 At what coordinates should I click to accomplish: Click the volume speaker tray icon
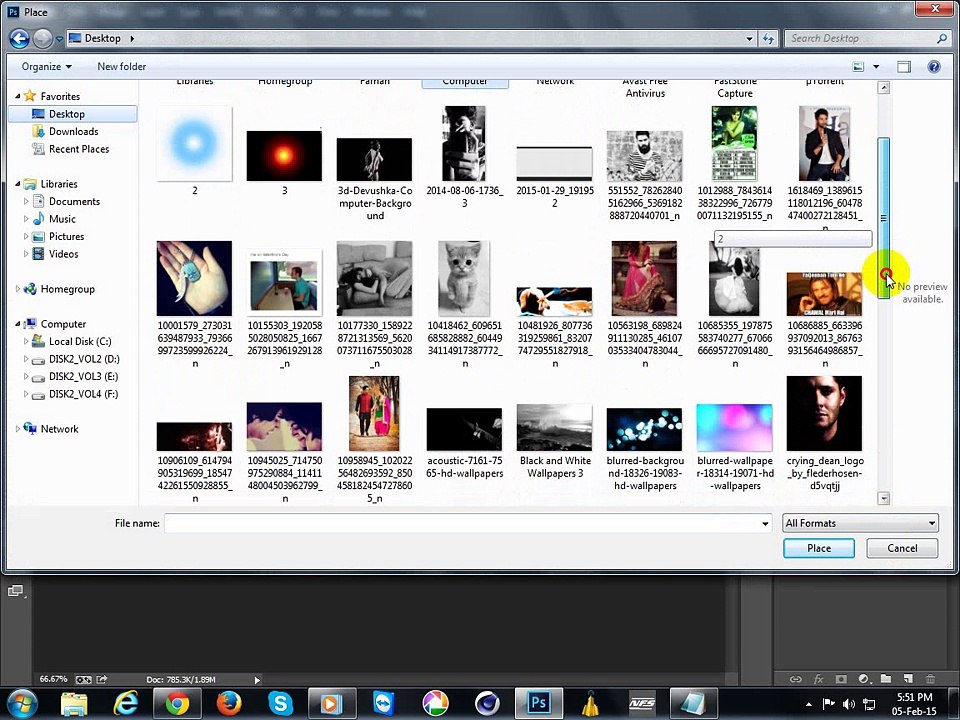click(849, 704)
